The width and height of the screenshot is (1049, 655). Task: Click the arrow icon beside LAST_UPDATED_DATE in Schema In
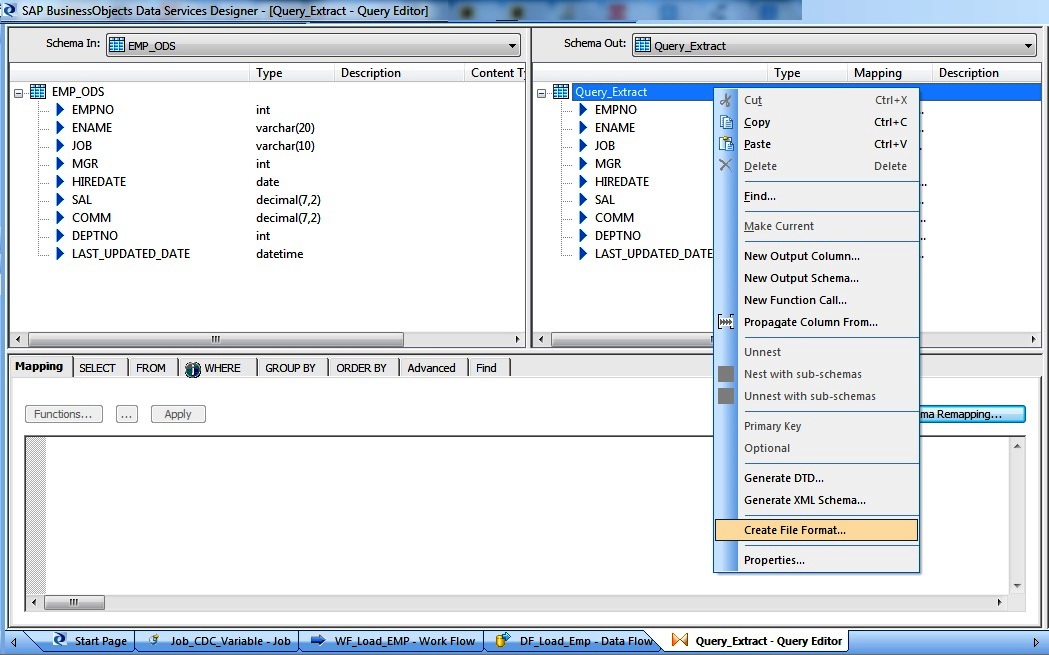pyautogui.click(x=60, y=254)
